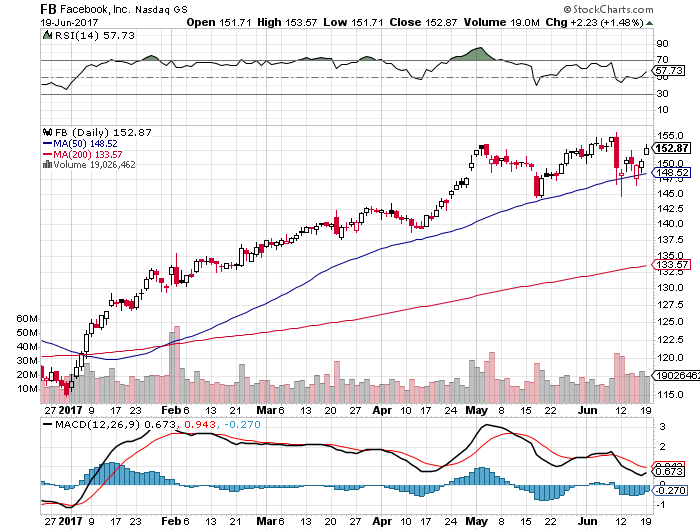Click the volume bars icon in legend
Viewport: 700px width, 530px height.
point(43,164)
